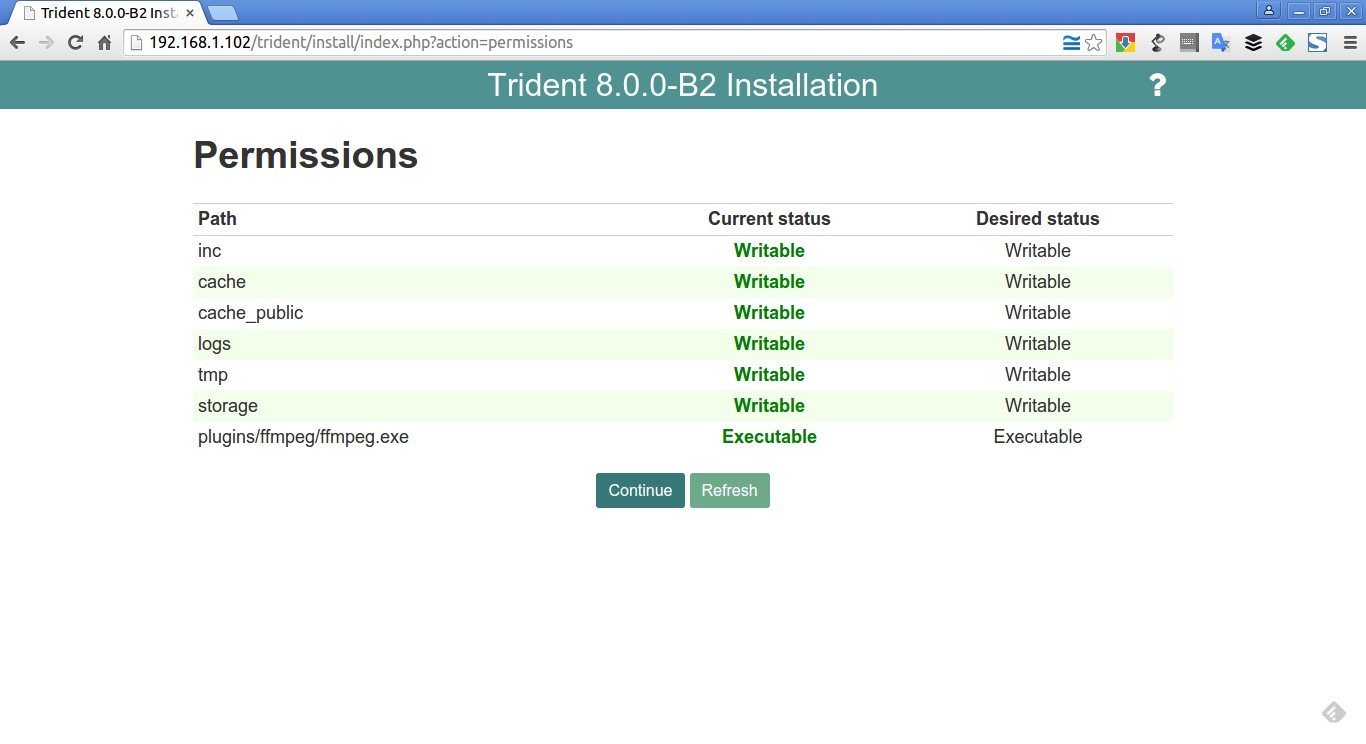Click the plugins/ffmpeg/ffmpeg.exe path cell
The height and width of the screenshot is (744, 1366).
point(303,436)
